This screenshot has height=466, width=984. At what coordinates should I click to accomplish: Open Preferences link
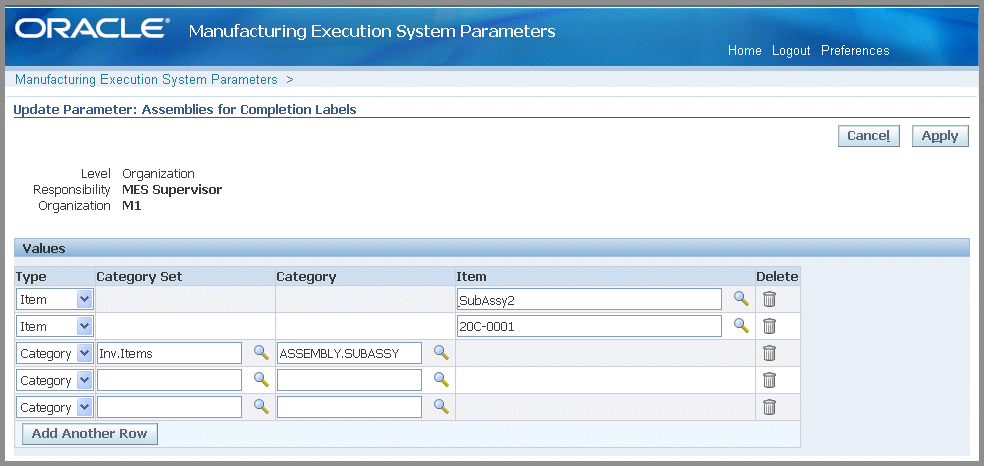855,51
